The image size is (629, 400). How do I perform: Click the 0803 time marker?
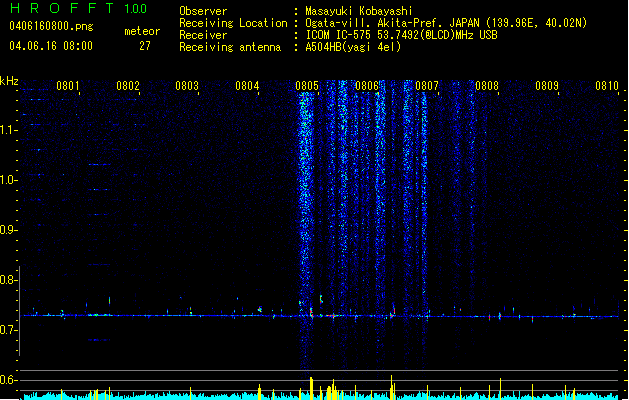(x=187, y=86)
